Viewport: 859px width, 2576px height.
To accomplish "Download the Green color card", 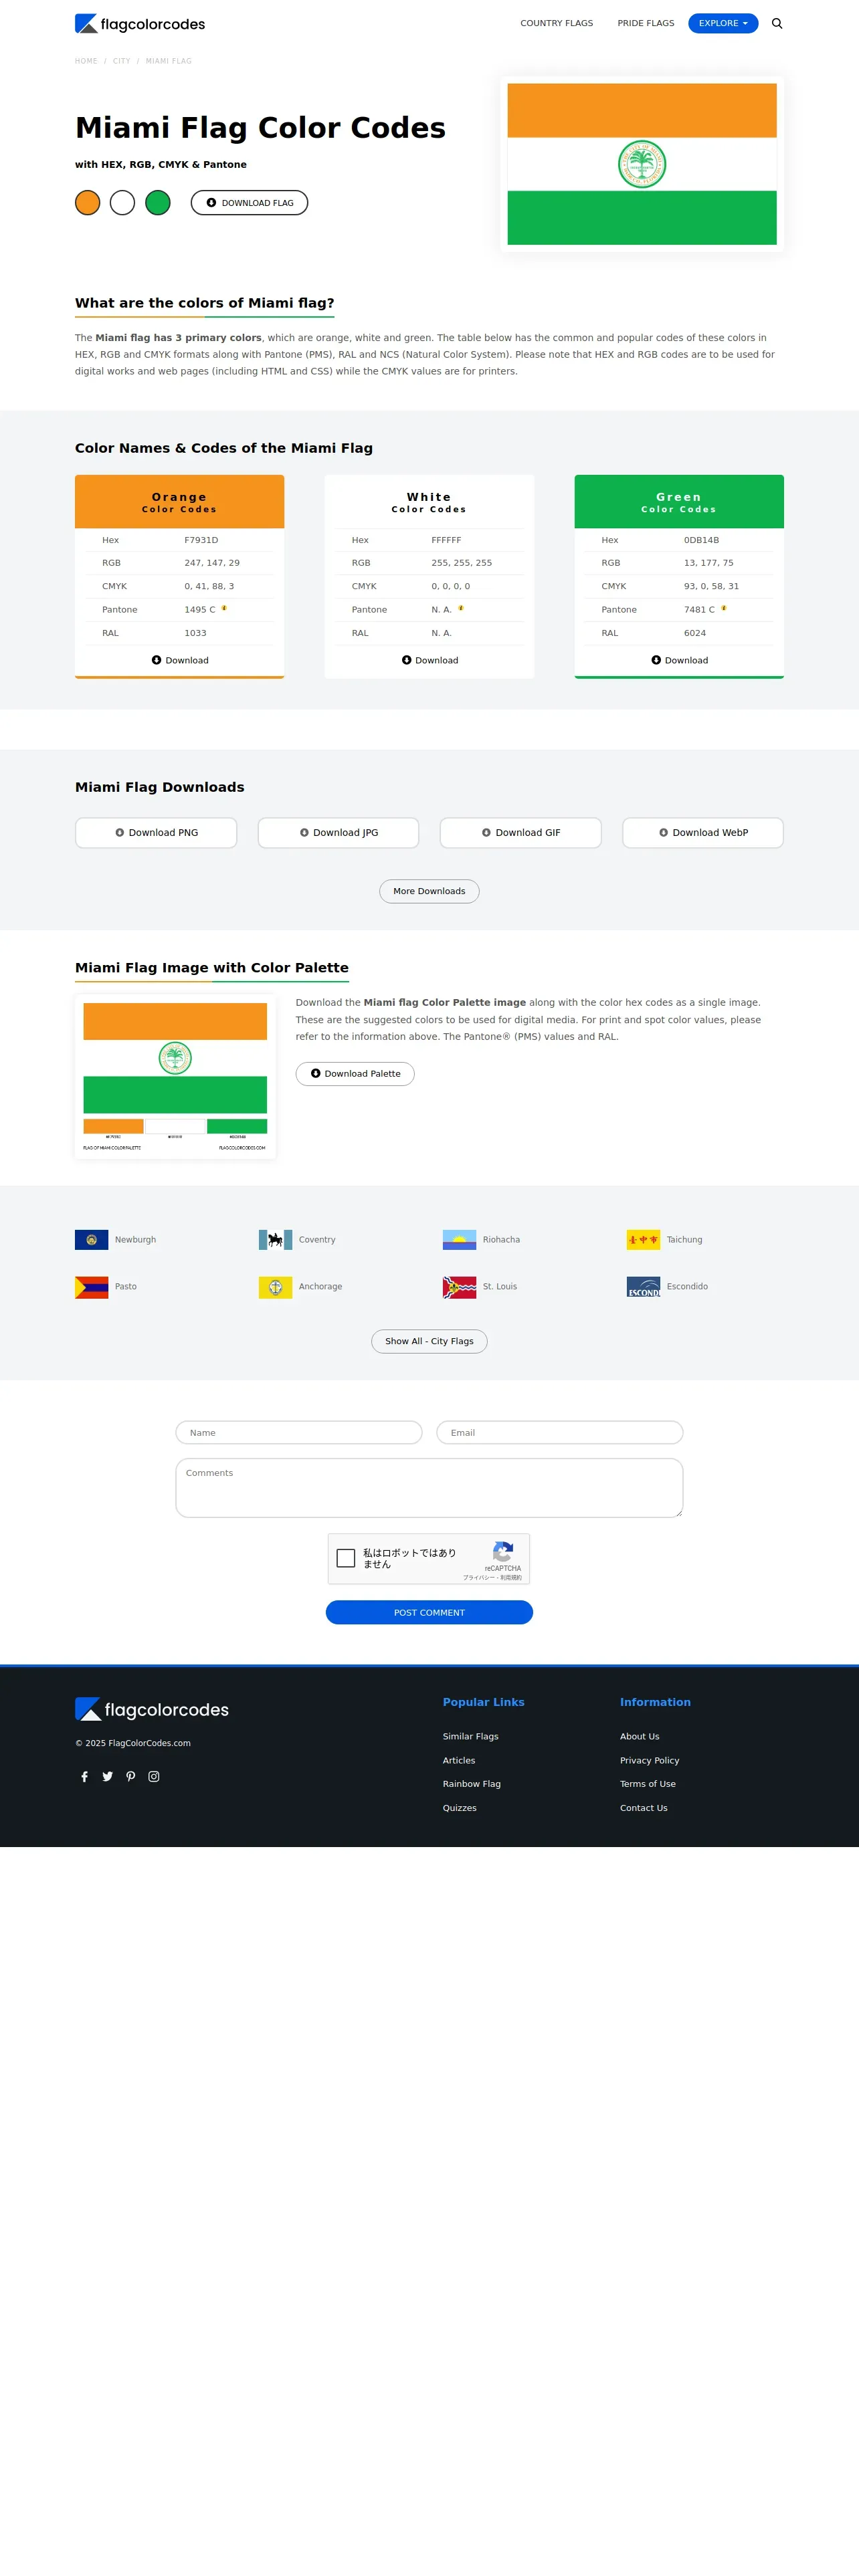I will [x=680, y=660].
